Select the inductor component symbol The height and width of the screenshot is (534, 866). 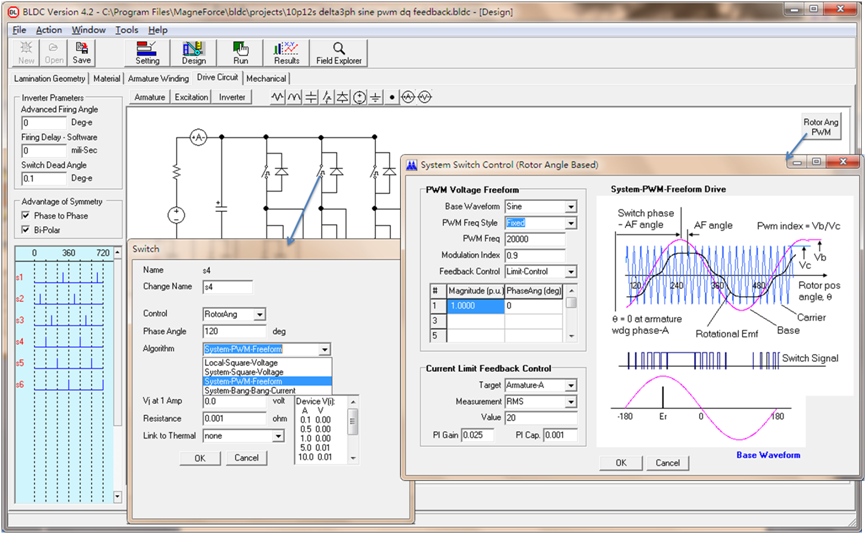coord(295,98)
